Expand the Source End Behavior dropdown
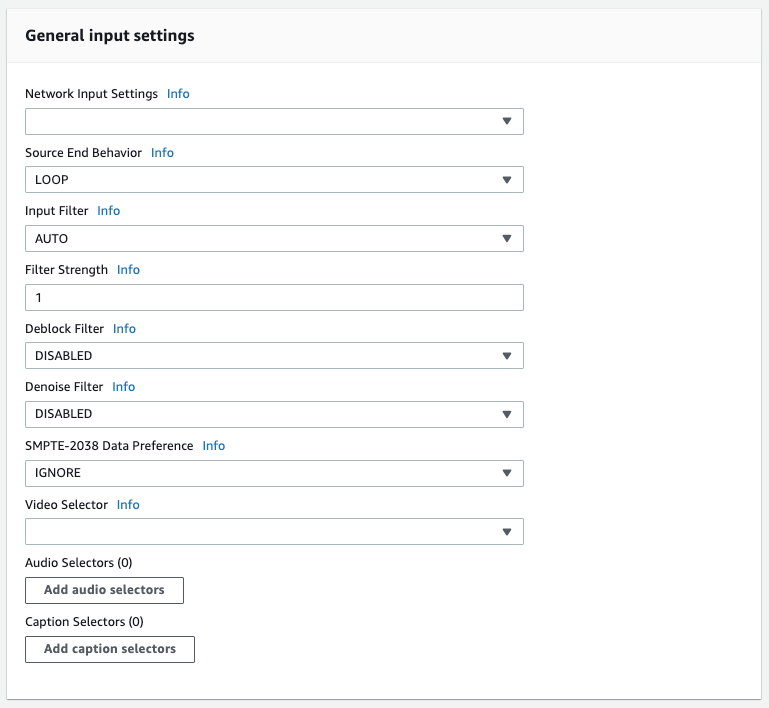The image size is (769, 708). (x=274, y=180)
